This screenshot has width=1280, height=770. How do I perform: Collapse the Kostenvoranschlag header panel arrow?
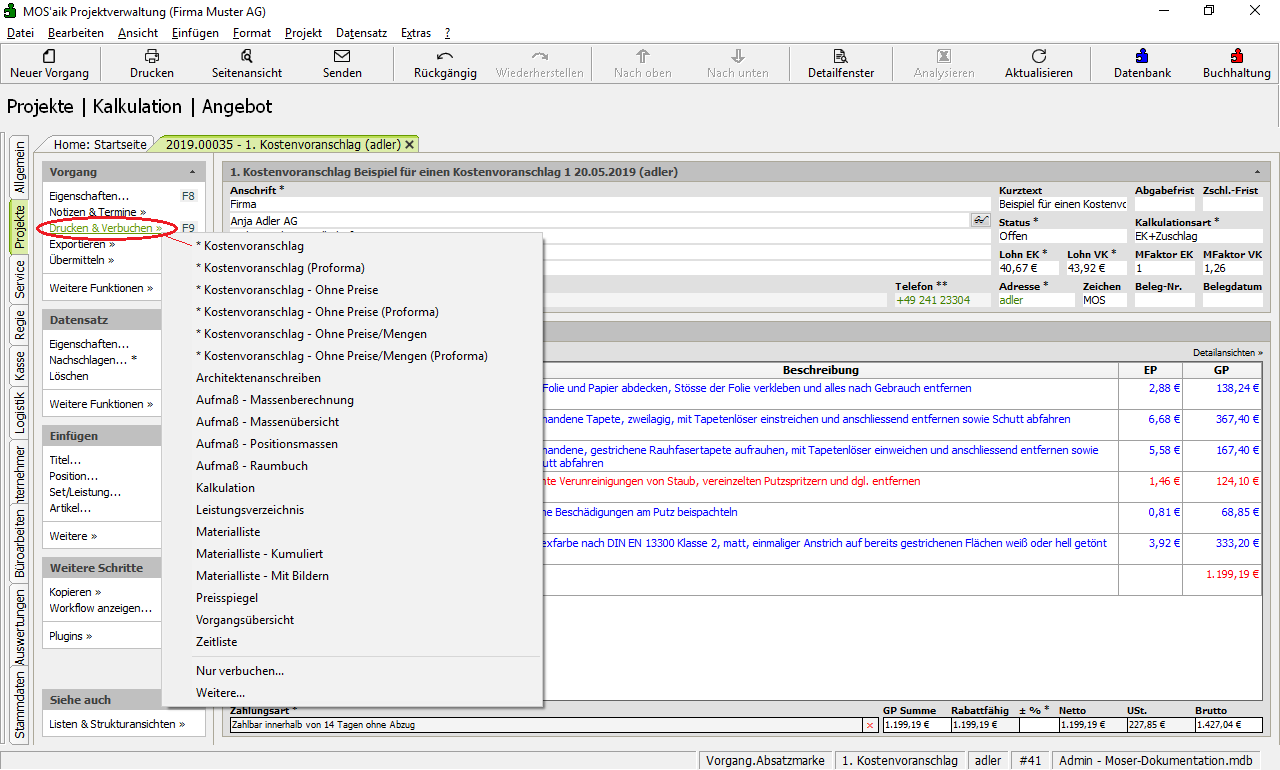coord(1256,172)
